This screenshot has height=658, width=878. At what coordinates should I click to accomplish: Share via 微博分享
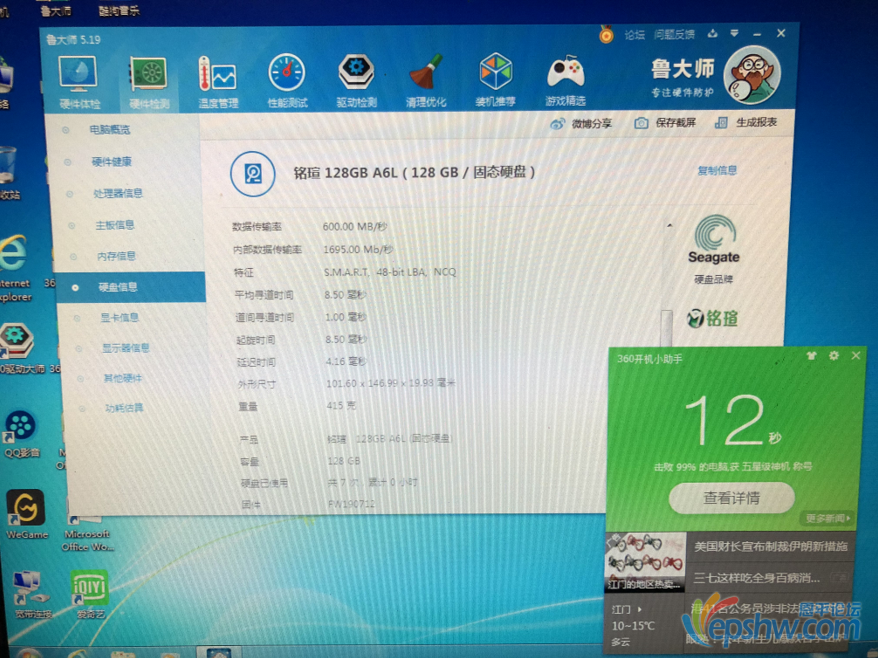click(x=581, y=123)
